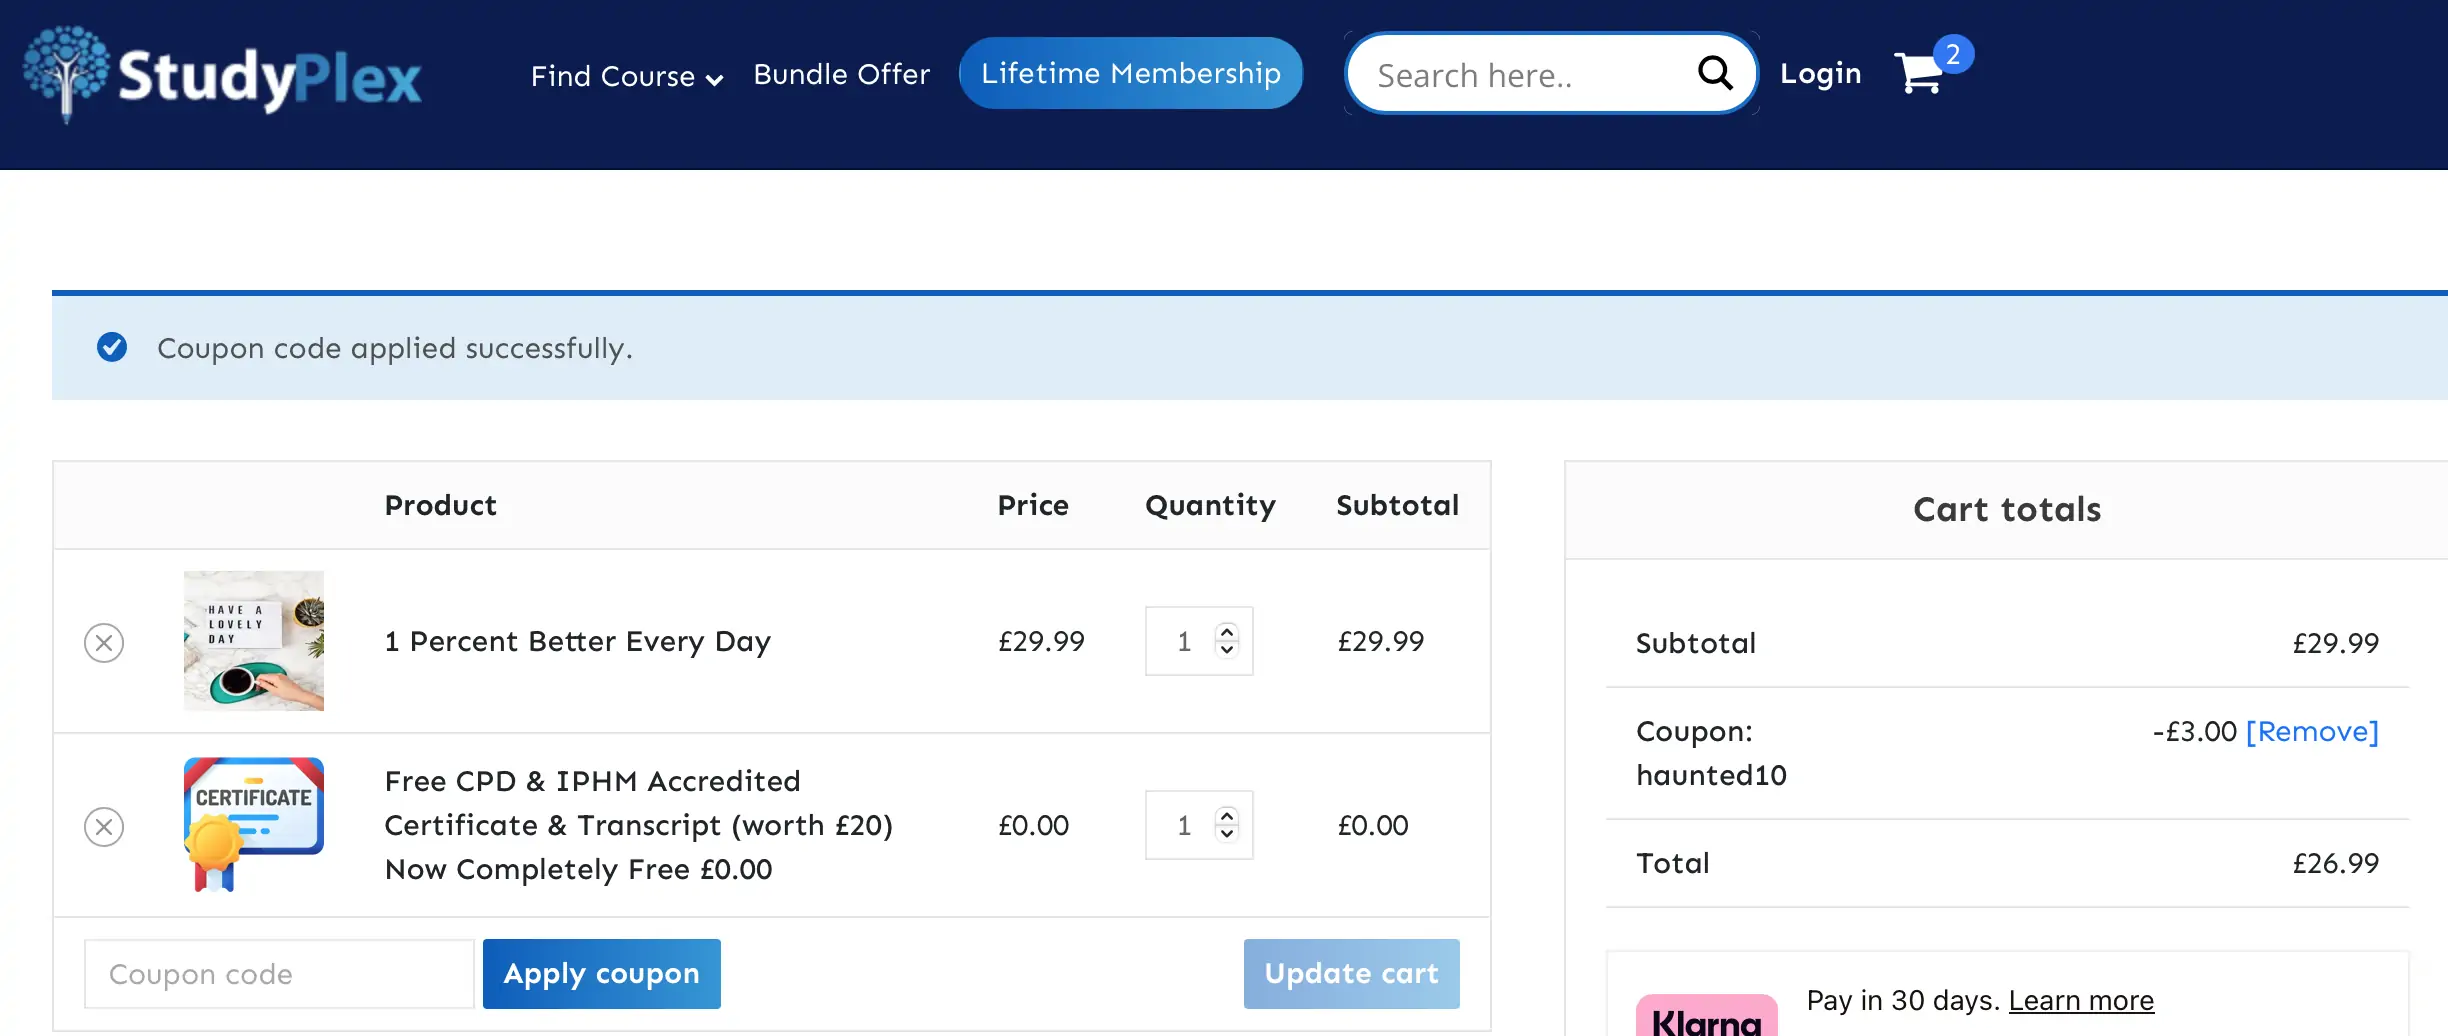2448x1036 pixels.
Task: Click the Search here text box
Action: [1520, 75]
